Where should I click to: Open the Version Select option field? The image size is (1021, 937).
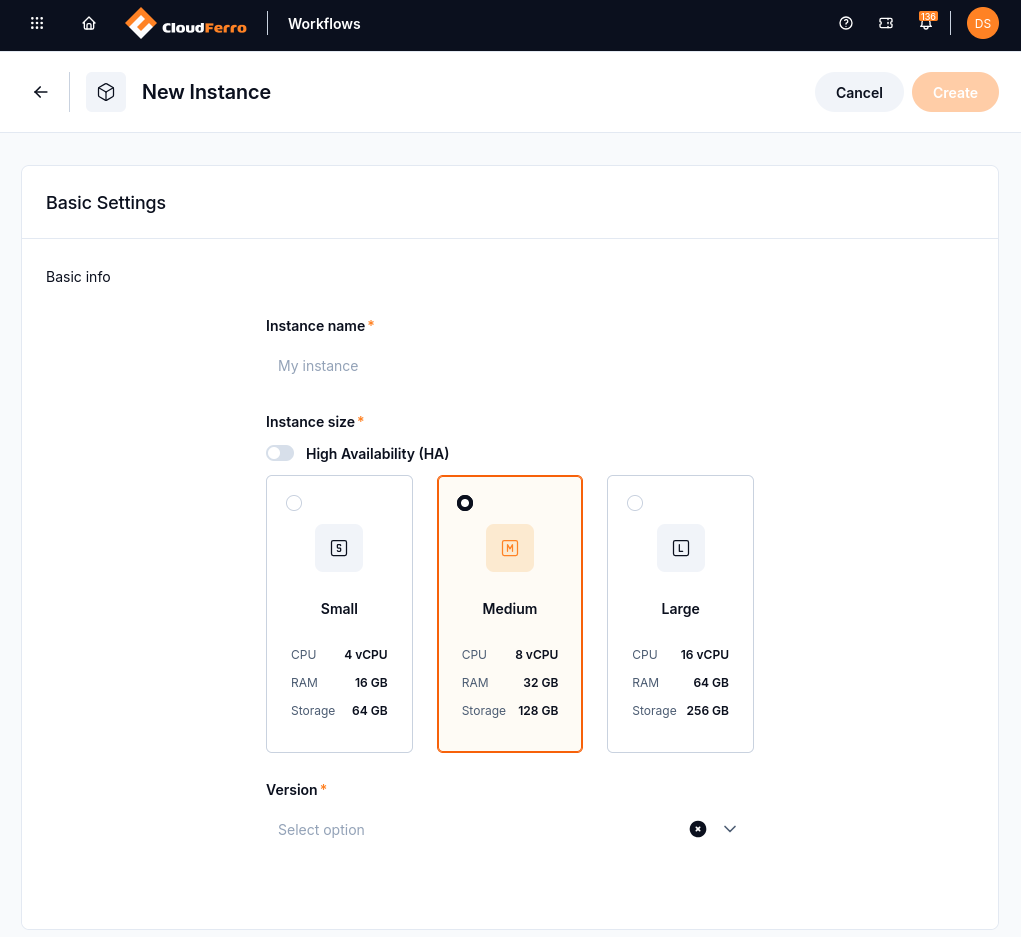pos(510,830)
